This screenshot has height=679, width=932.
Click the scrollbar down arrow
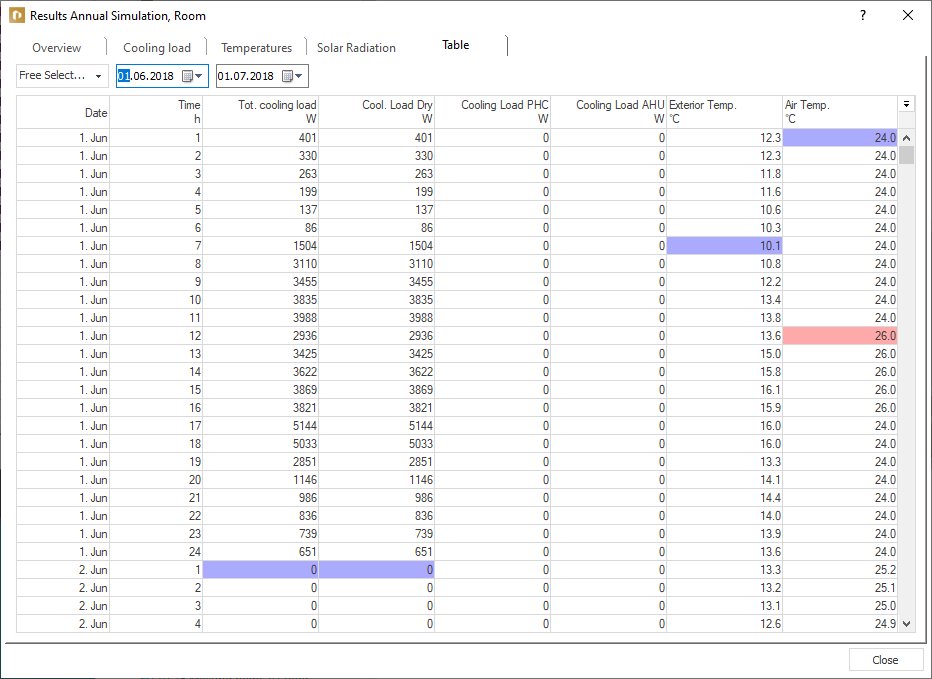906,624
